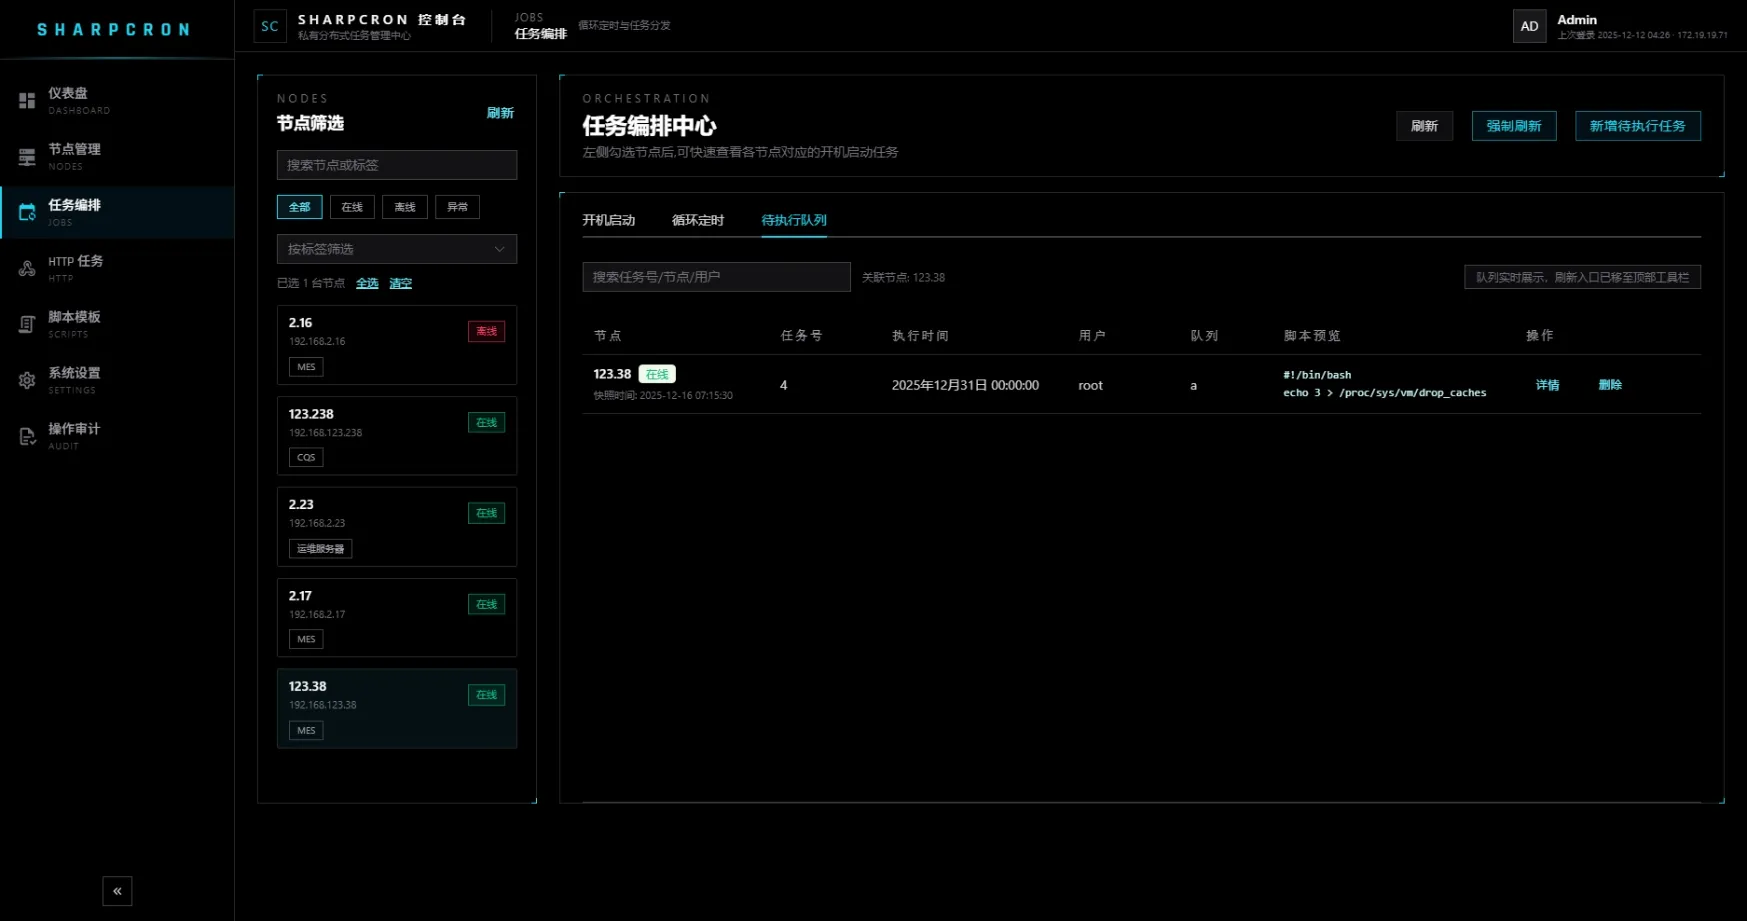The width and height of the screenshot is (1747, 921).
Task: Click the 新增待执行任务 button
Action: [1637, 126]
